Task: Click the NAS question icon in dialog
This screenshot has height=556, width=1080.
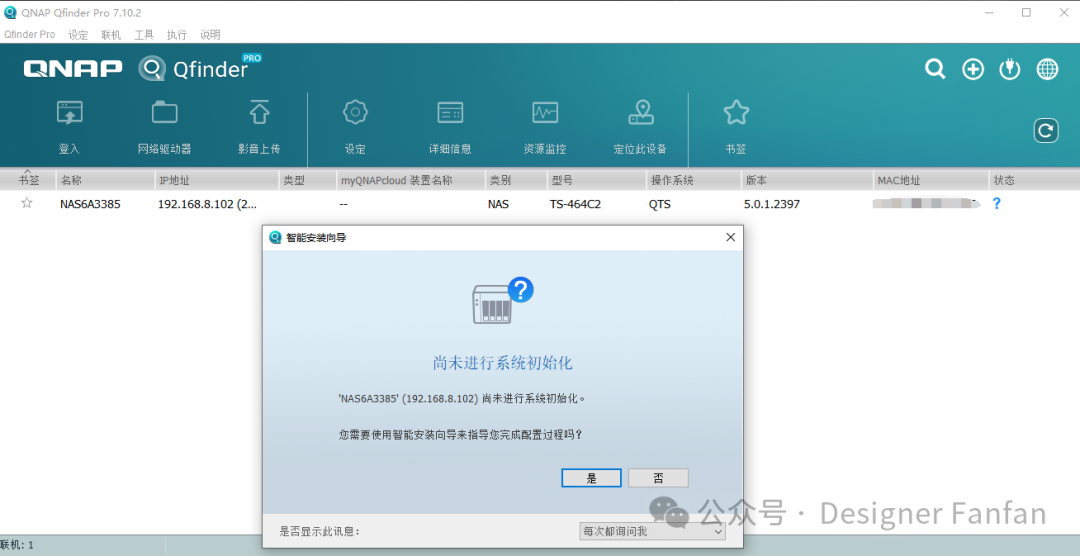Action: [503, 300]
